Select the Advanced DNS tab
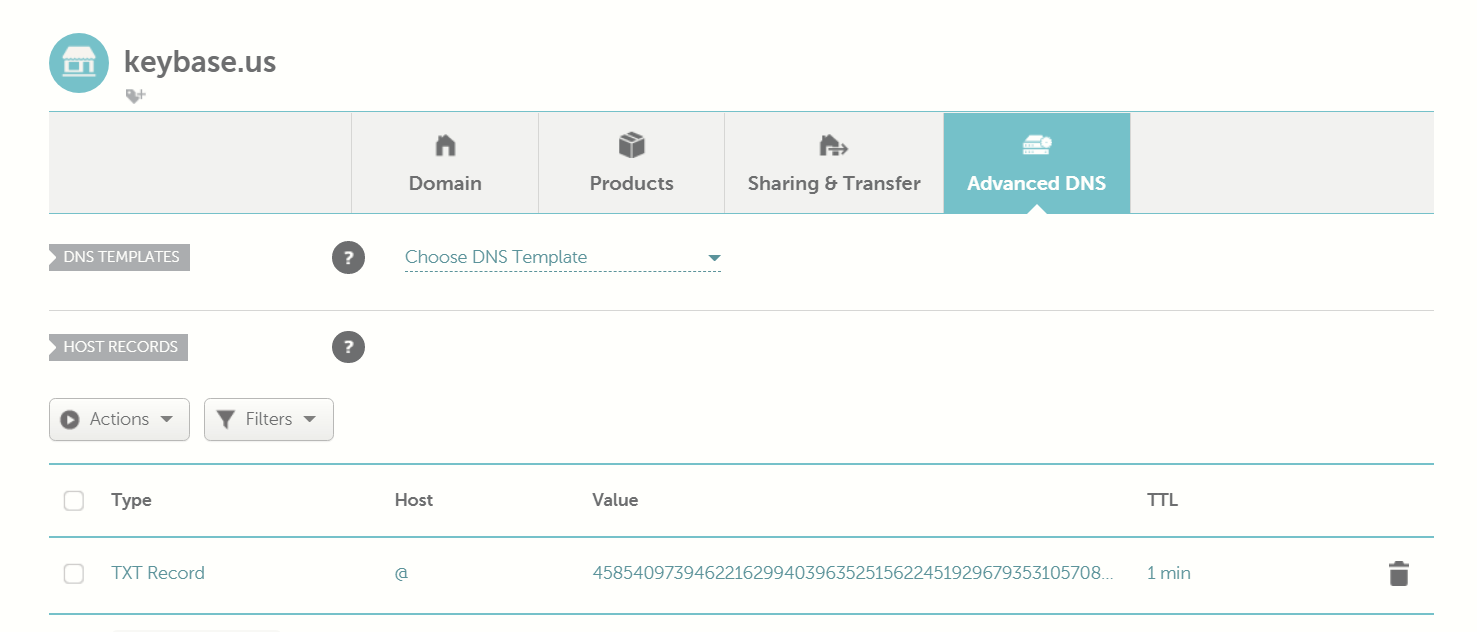 pos(1037,163)
